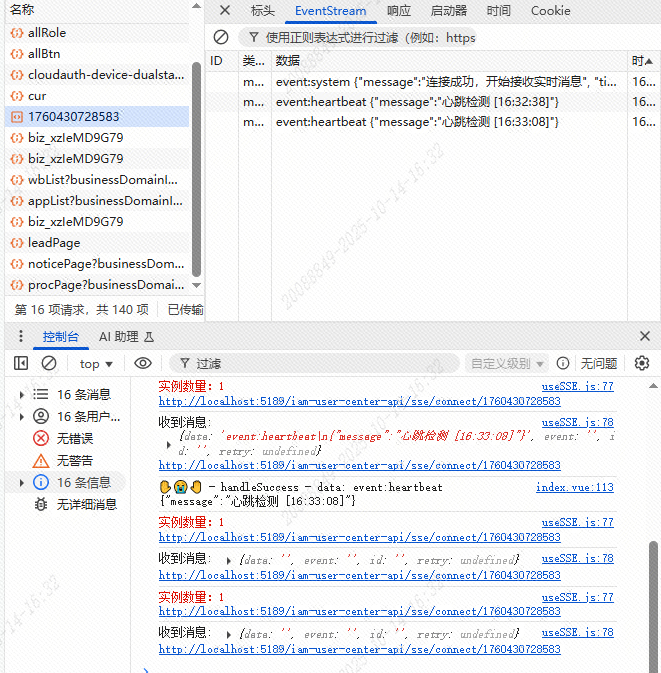661x673 pixels.
Task: Open console settings gear
Action: pos(642,363)
